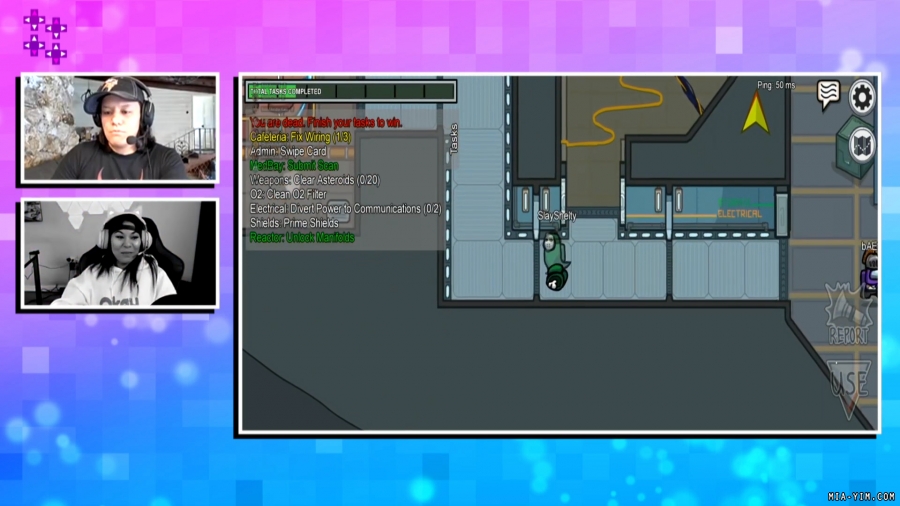Click 'Admin: Swipe Card' task

pyautogui.click(x=288, y=151)
